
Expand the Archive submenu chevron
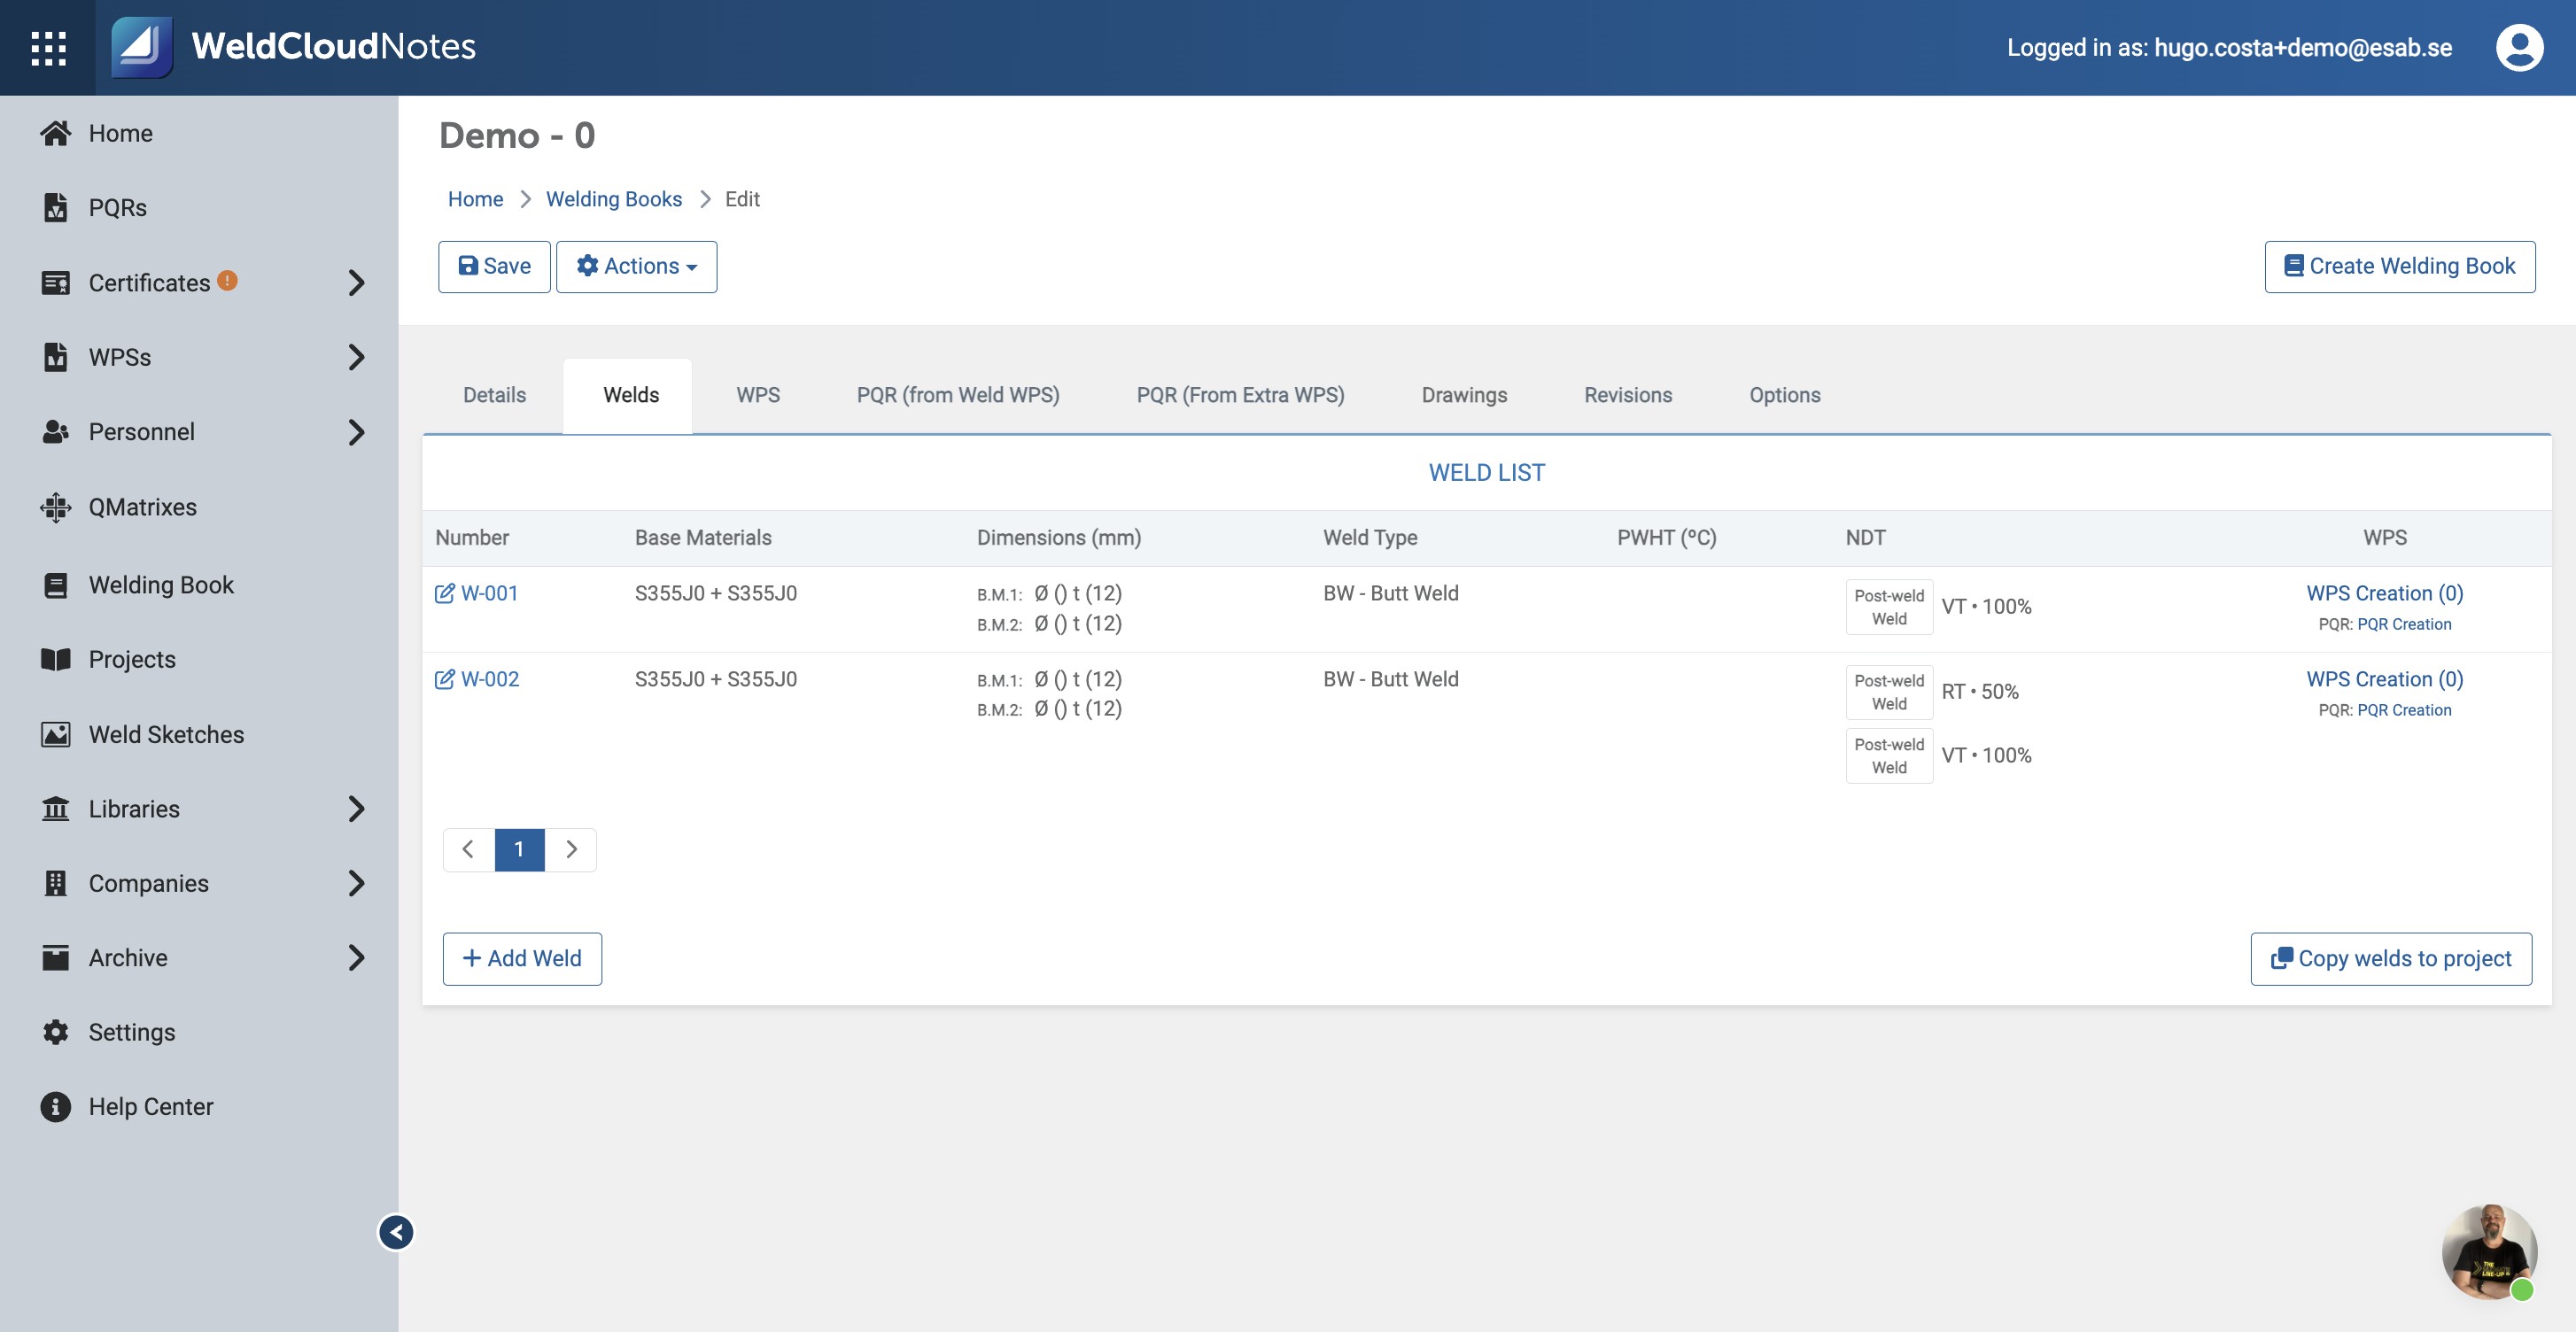[356, 957]
